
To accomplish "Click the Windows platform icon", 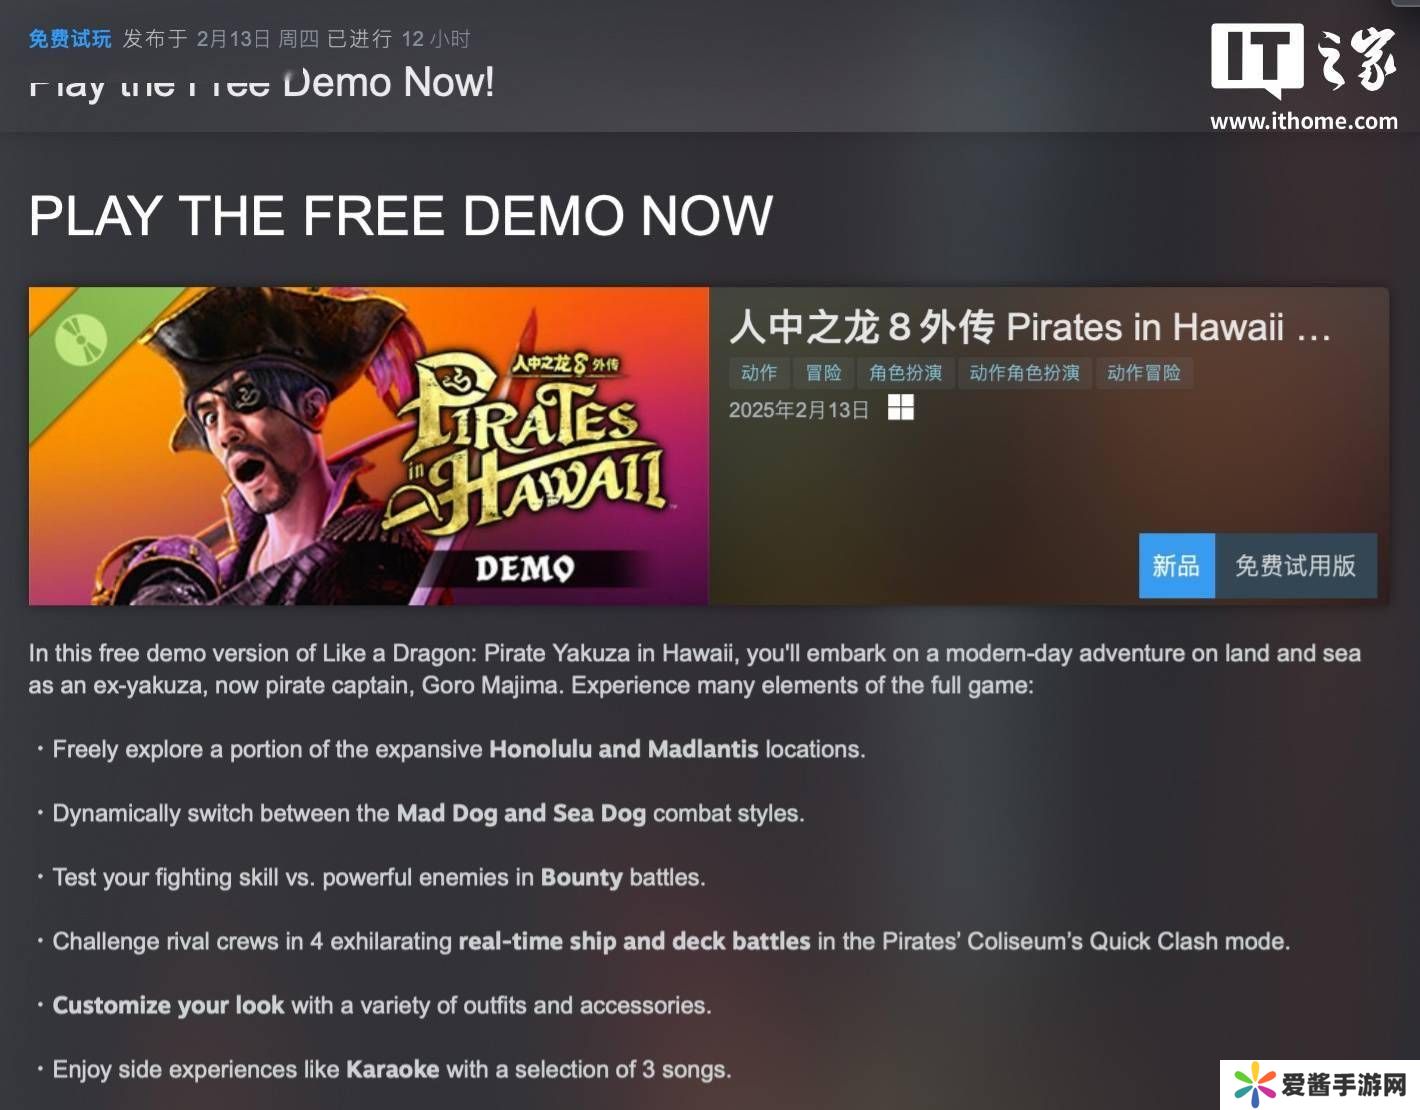I will pos(900,408).
